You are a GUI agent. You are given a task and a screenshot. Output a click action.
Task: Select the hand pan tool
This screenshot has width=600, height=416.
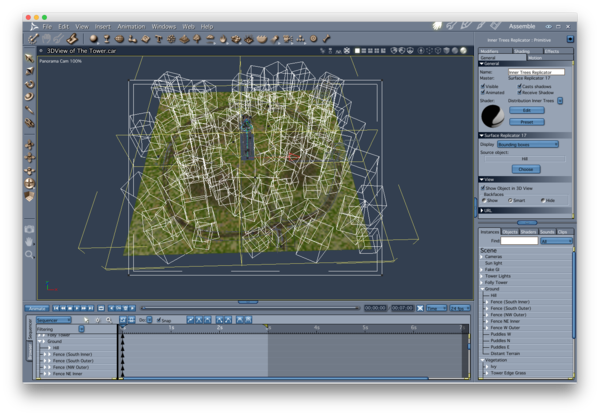pos(29,241)
